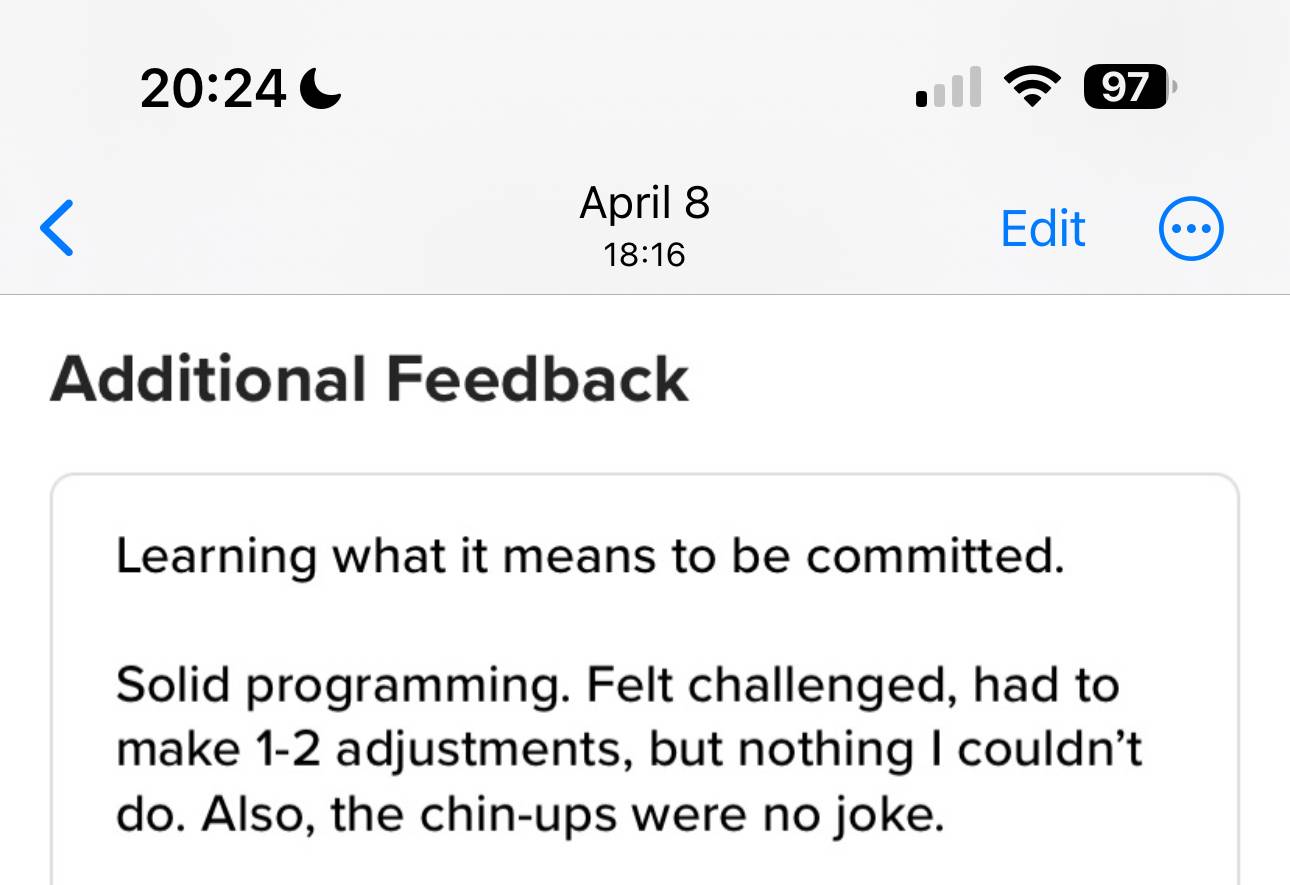Open the circled ellipsis more-options menu

pyautogui.click(x=1190, y=228)
